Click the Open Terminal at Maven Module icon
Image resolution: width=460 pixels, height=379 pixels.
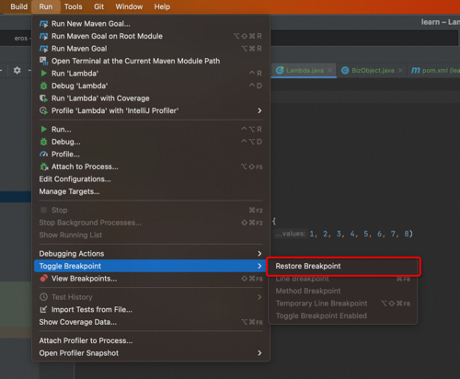pos(44,61)
